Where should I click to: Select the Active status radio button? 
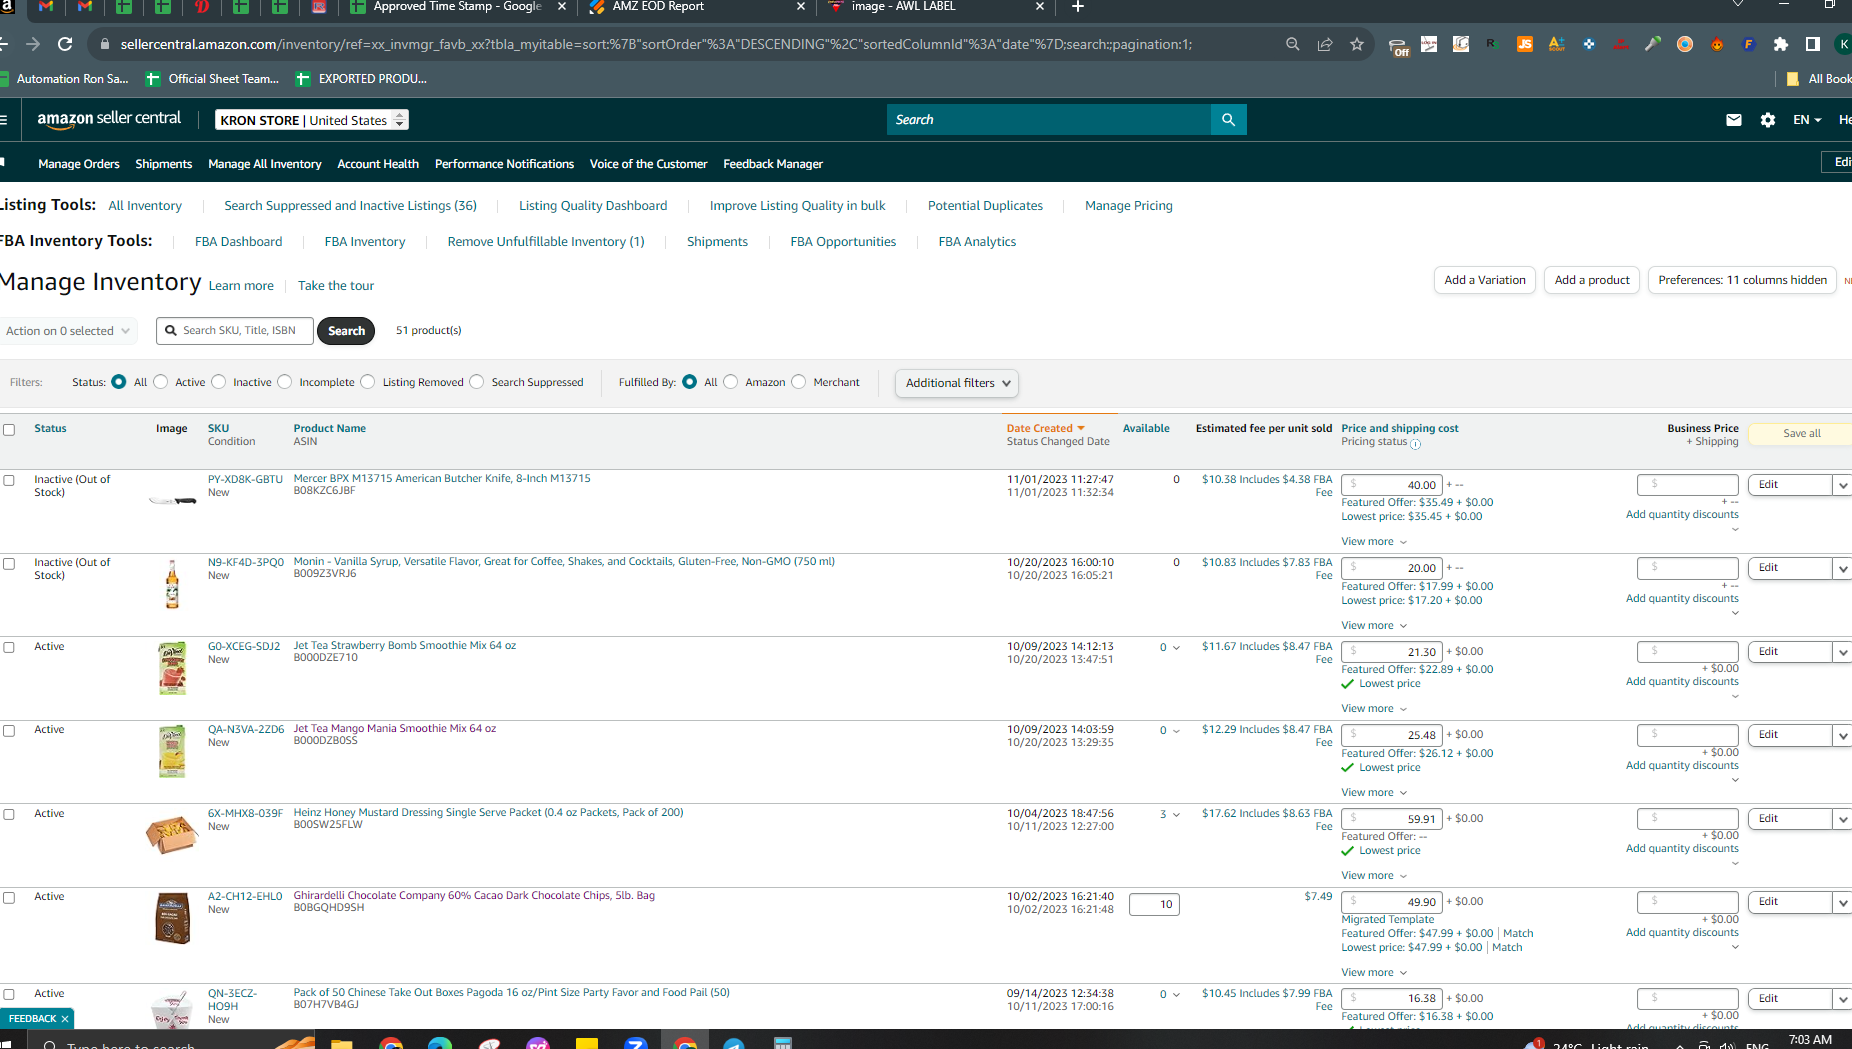point(161,382)
